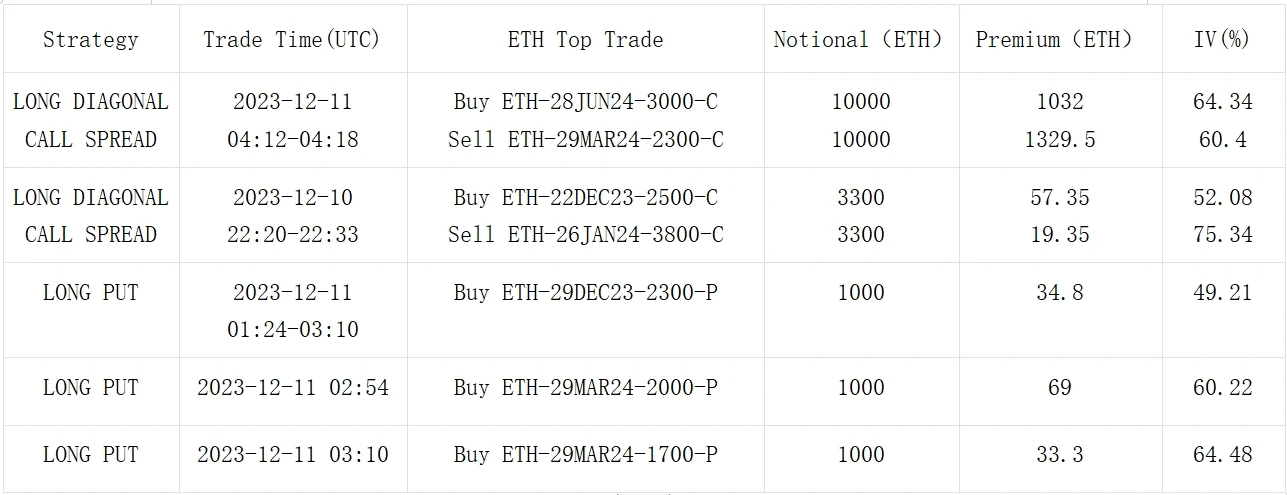This screenshot has width=1287, height=495.
Task: Select the Trade Time(UTC) header cell
Action: [x=292, y=40]
